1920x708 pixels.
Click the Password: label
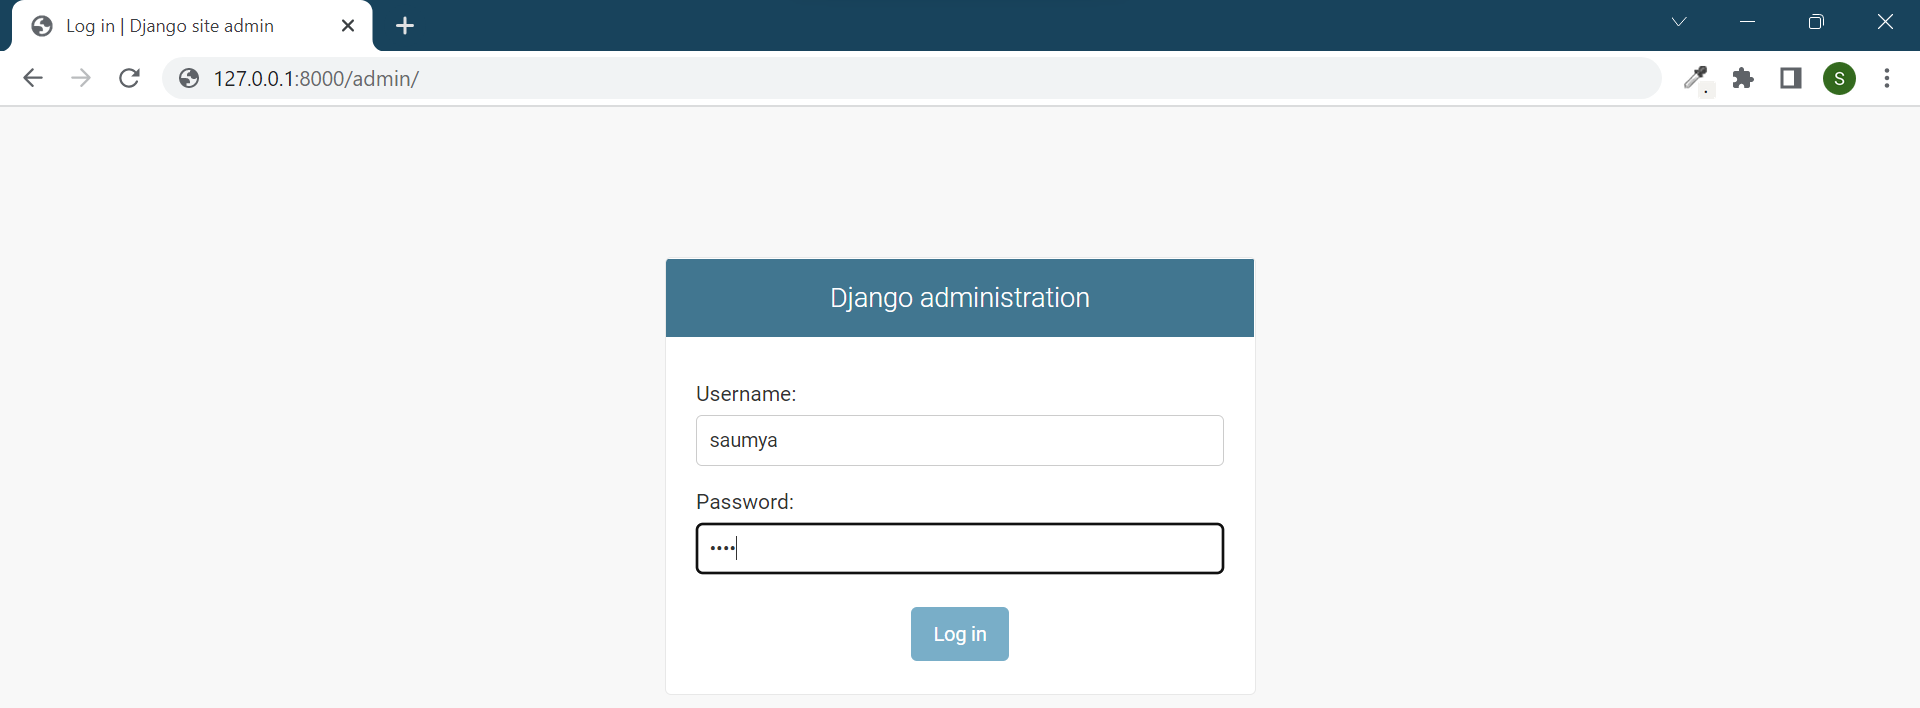point(745,502)
